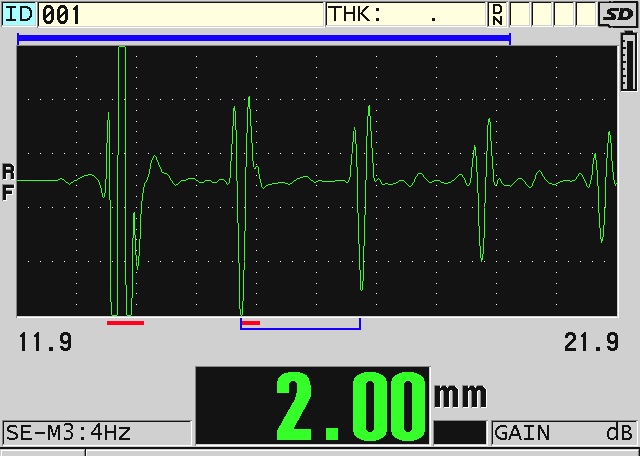Select the range start value 11.9
The image size is (640, 456).
(45, 343)
